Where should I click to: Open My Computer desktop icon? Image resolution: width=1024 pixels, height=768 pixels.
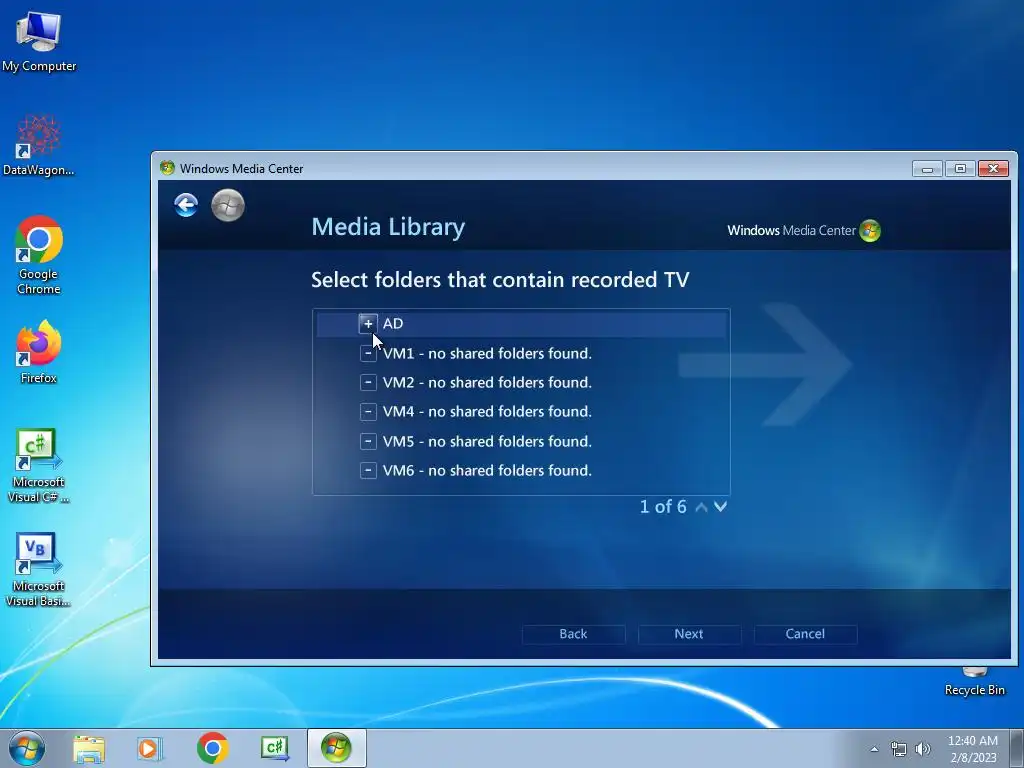(x=39, y=41)
